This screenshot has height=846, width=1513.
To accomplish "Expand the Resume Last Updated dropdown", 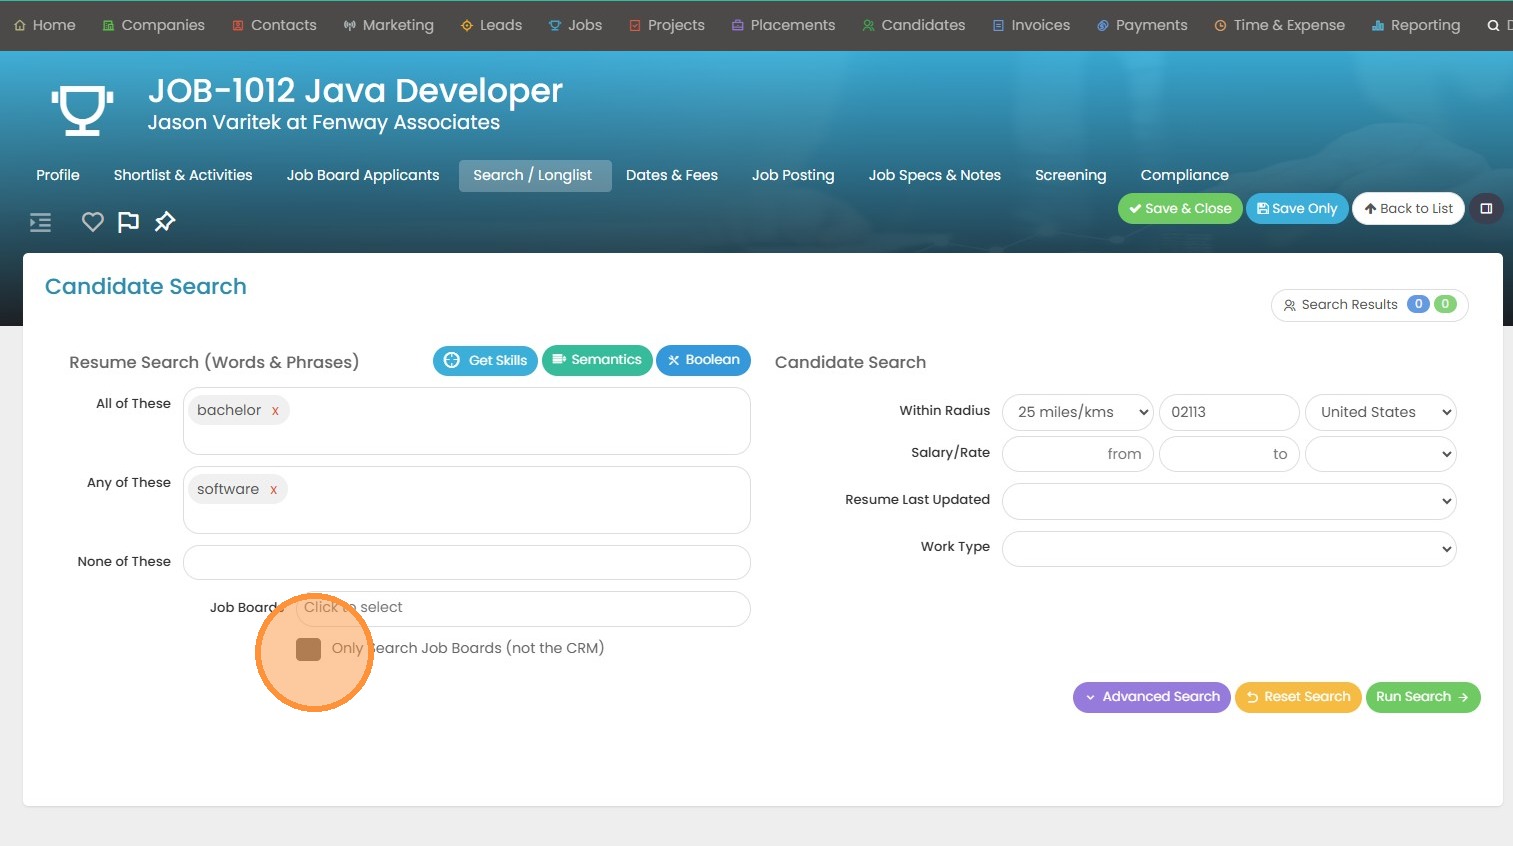I will pyautogui.click(x=1228, y=501).
